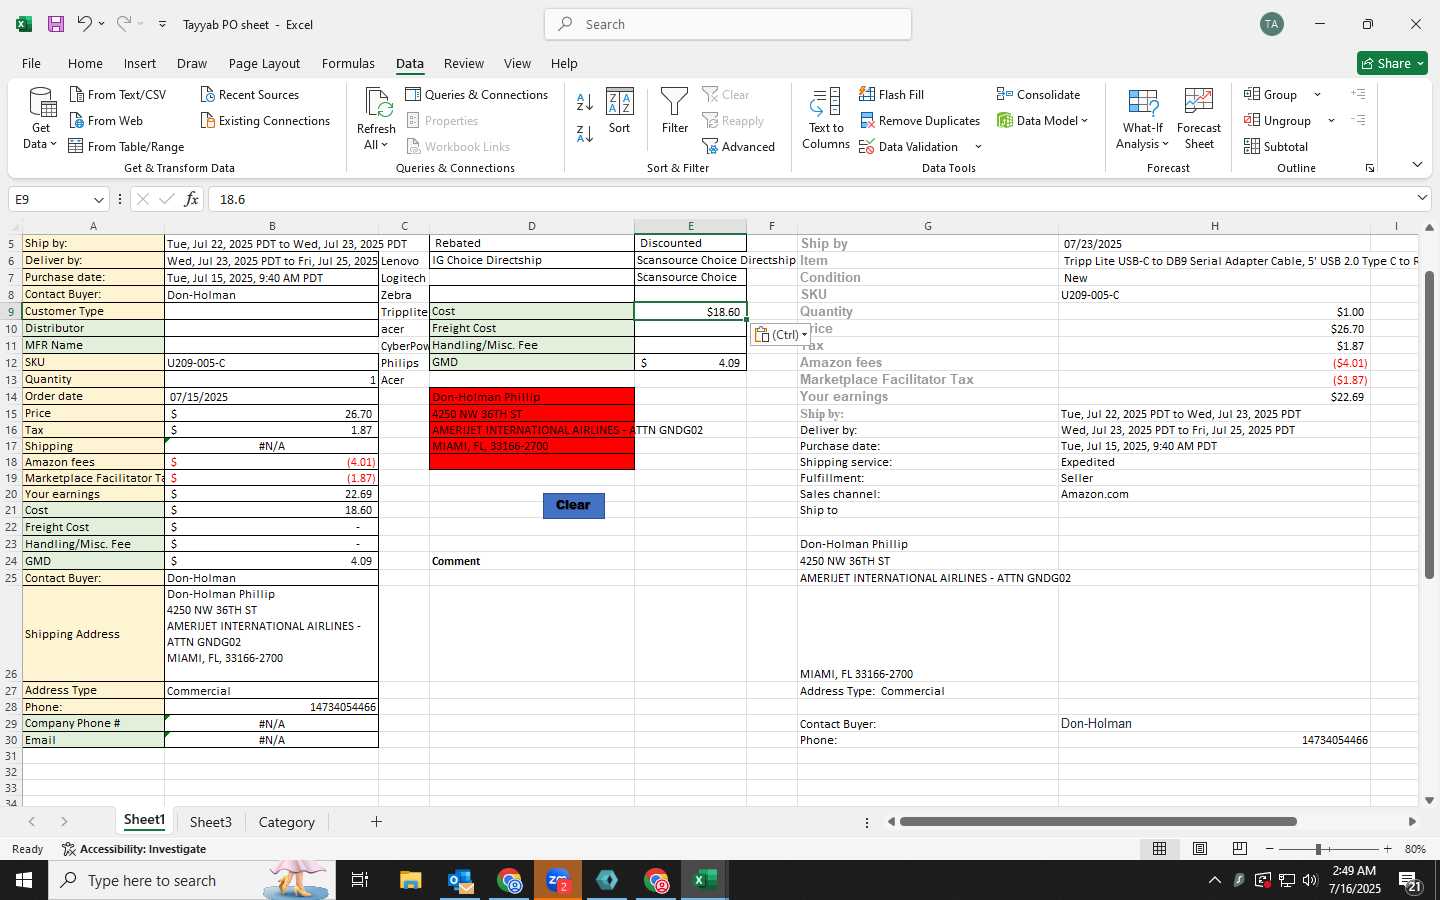Screen dimensions: 1440x900
Task: Switch to Formulas tab
Action: pyautogui.click(x=348, y=63)
